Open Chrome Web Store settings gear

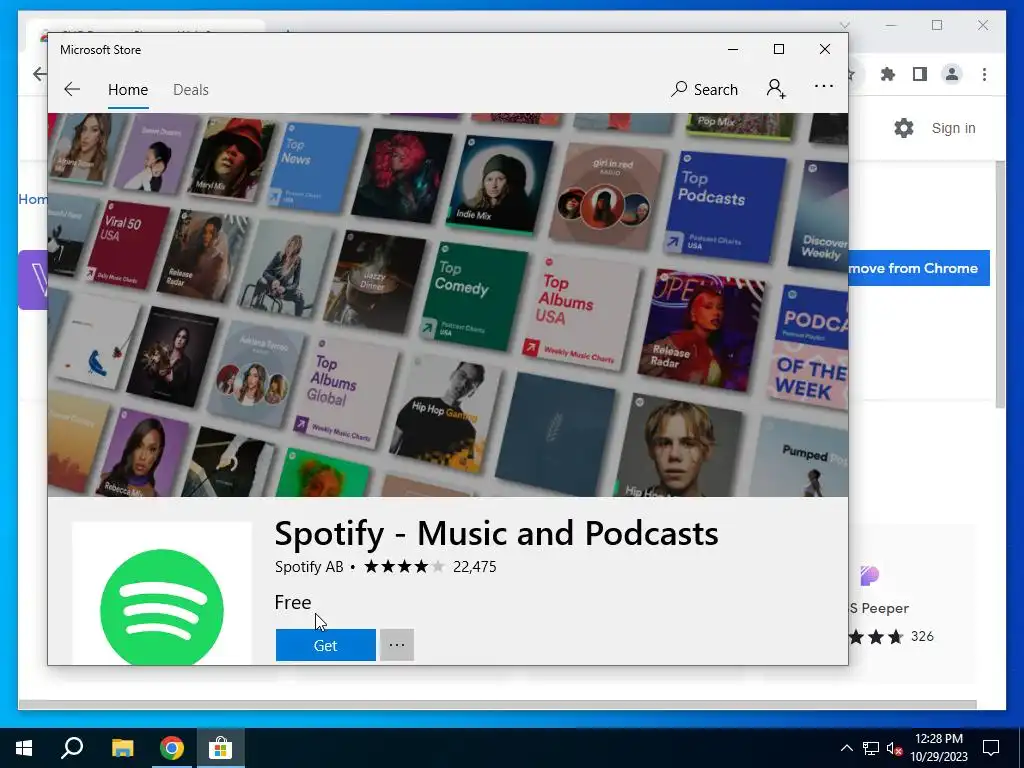pos(904,128)
